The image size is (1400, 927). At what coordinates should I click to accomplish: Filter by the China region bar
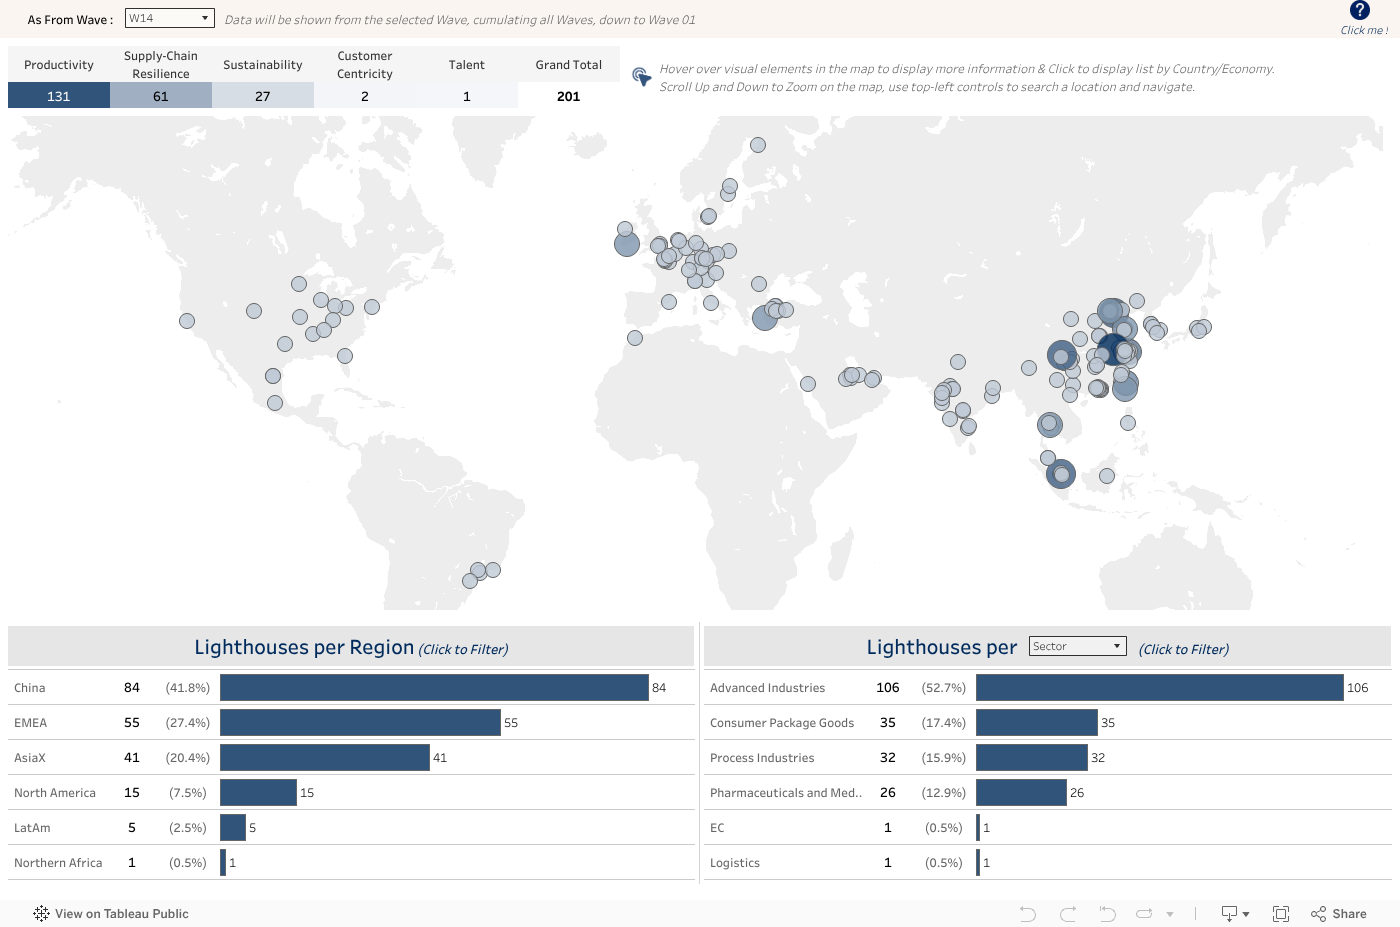(434, 688)
